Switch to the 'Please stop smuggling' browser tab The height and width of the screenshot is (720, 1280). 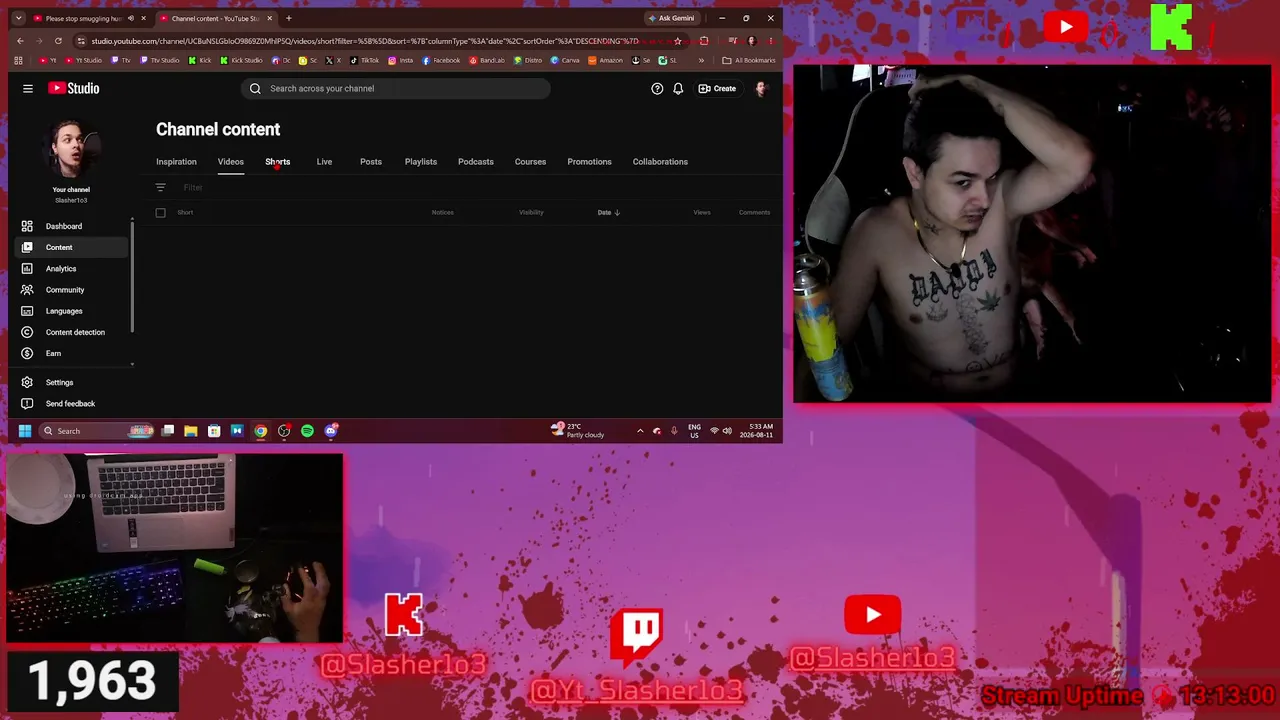tap(87, 18)
